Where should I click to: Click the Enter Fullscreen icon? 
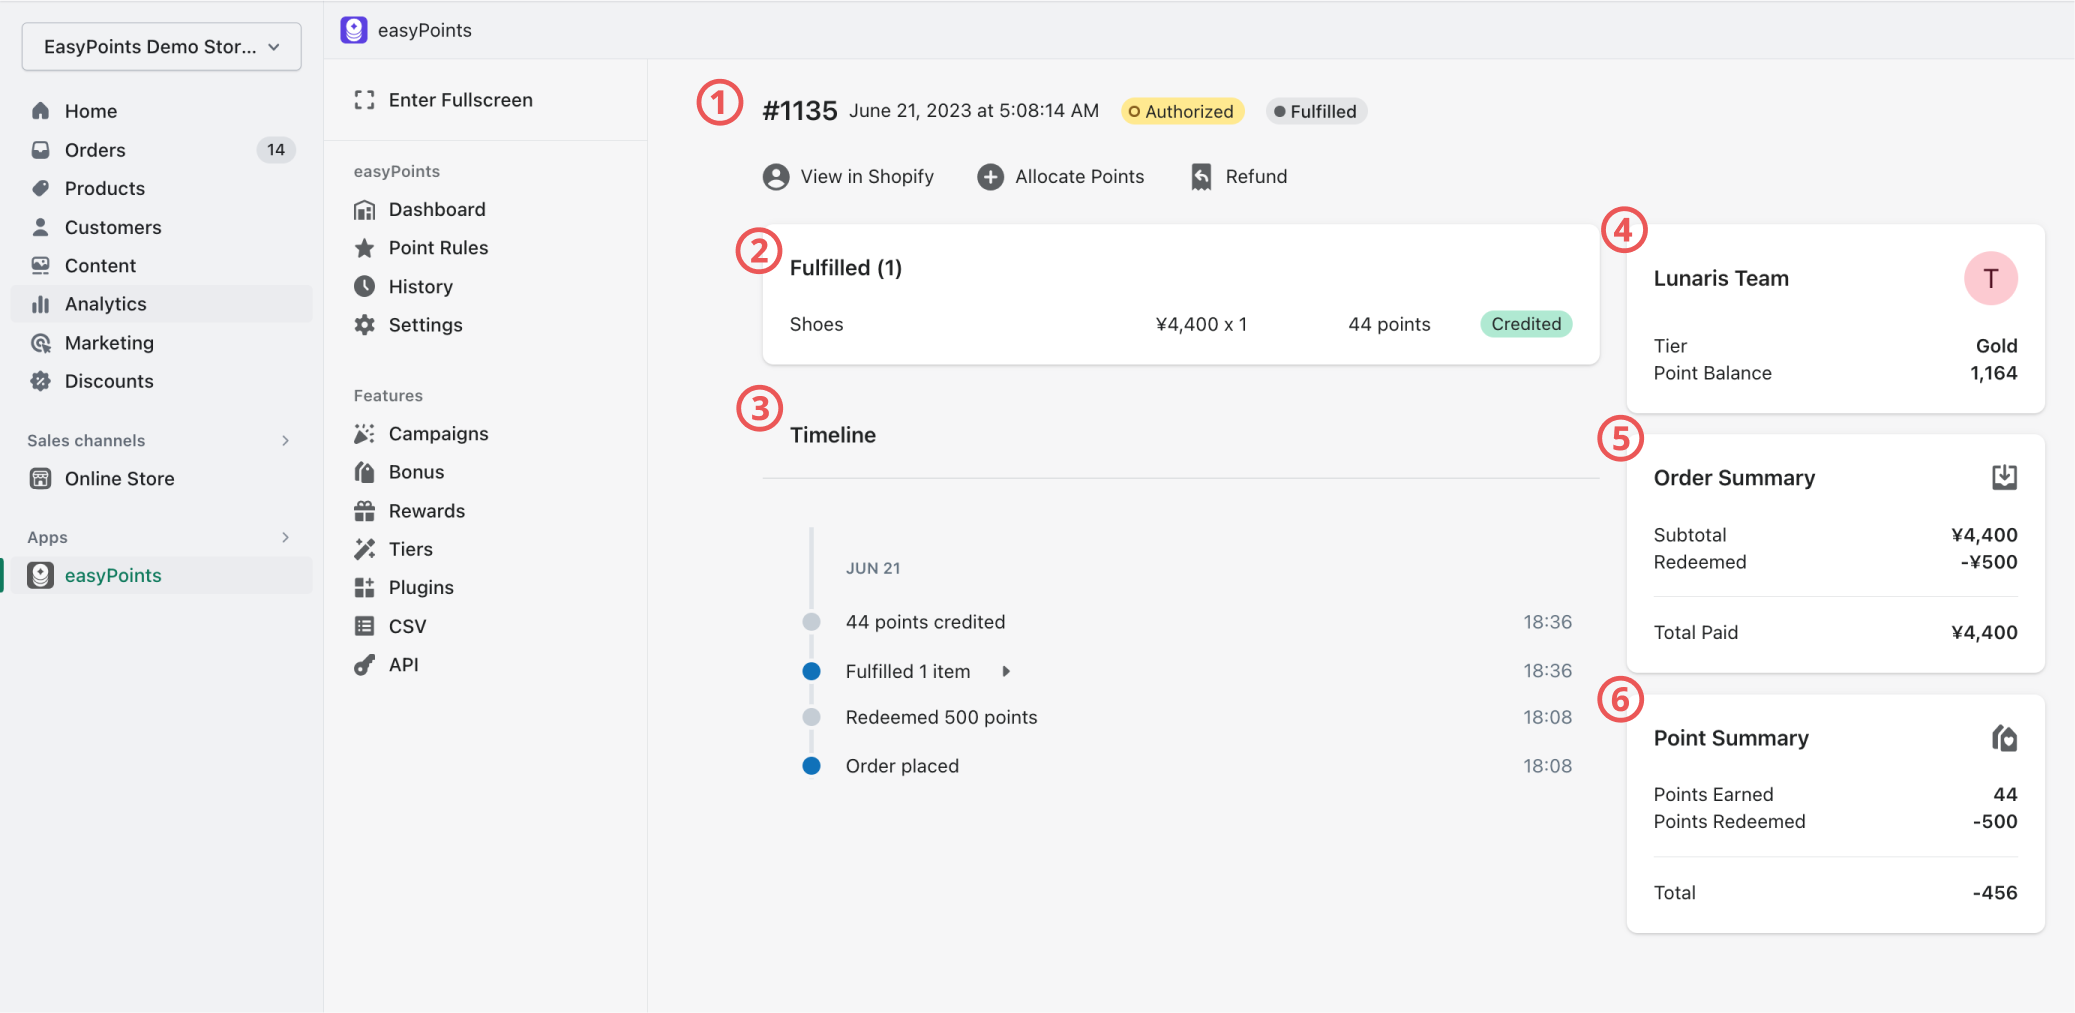pos(364,100)
